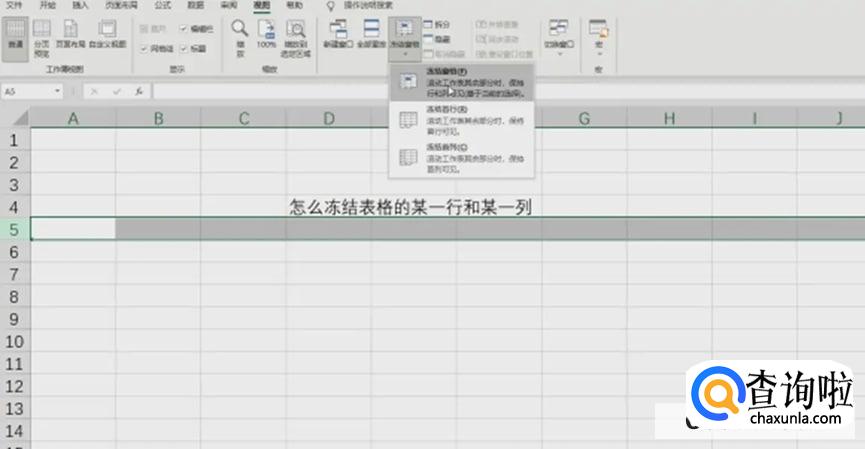Screen dimensions: 865x449
Task: Open the Data (数据) tab
Action: click(x=196, y=5)
